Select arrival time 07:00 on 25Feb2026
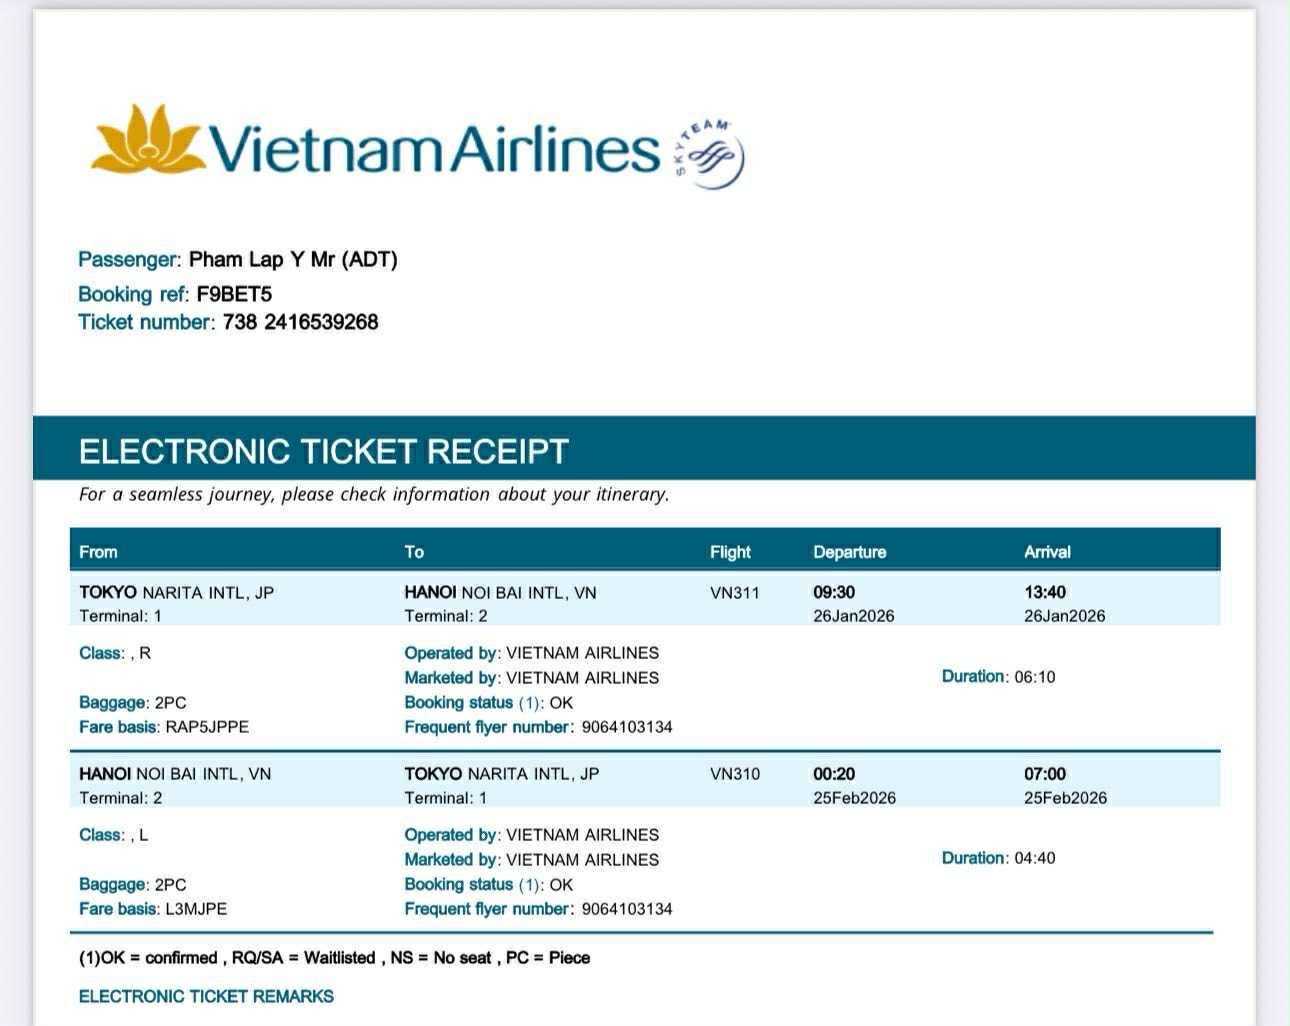Screen dimensions: 1290x1026 (x=1045, y=774)
